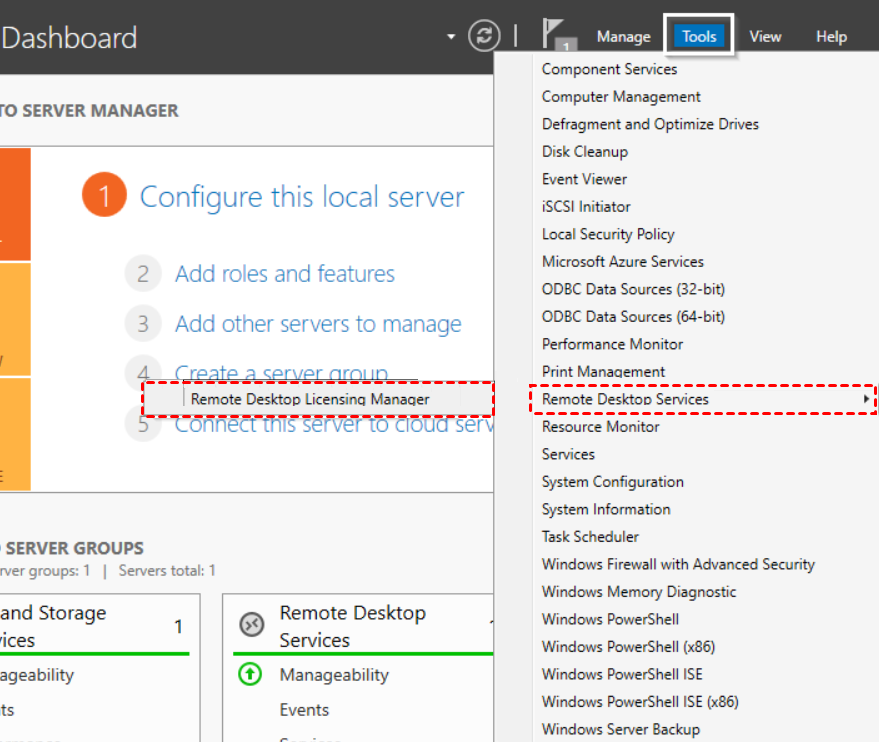879x742 pixels.
Task: Click Events under Remote Desktop Services tile
Action: click(x=304, y=710)
